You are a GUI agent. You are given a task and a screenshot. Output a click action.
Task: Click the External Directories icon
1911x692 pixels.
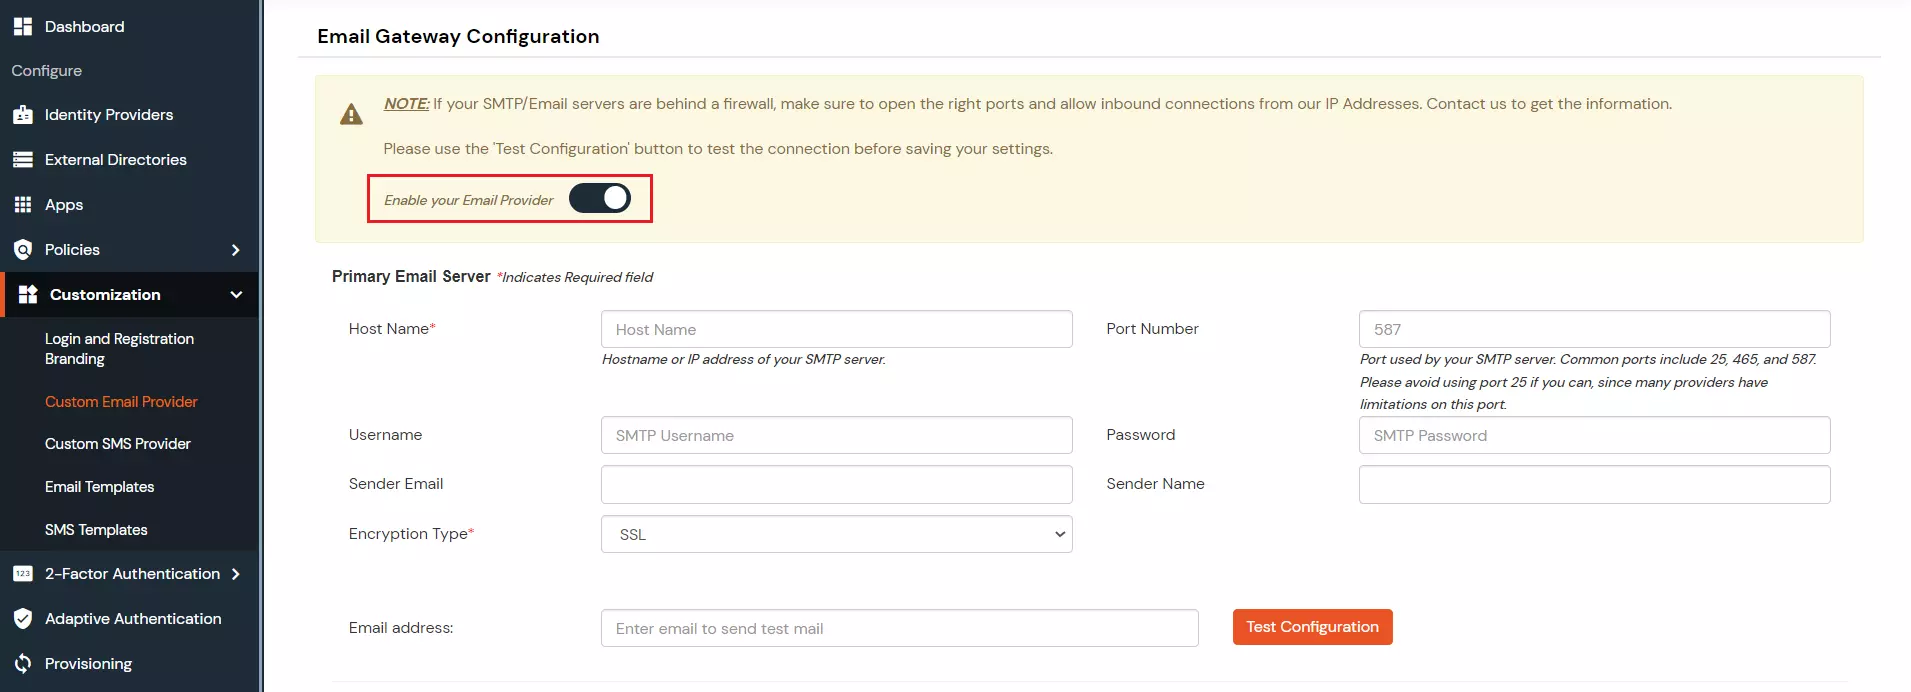23,159
